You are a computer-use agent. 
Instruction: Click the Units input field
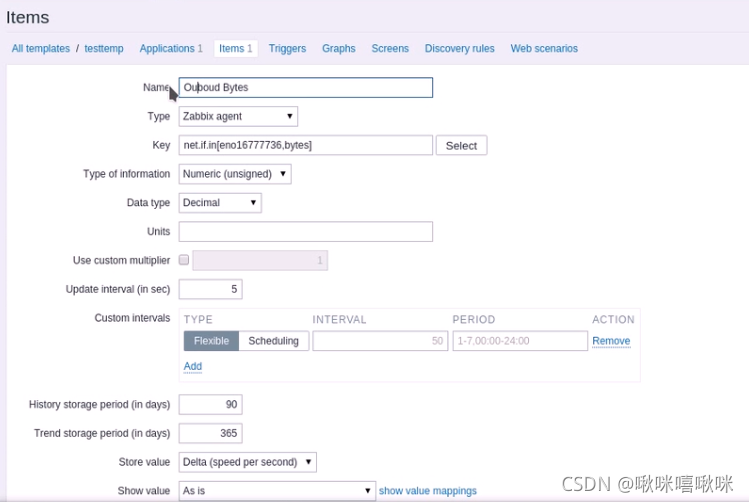click(x=306, y=232)
